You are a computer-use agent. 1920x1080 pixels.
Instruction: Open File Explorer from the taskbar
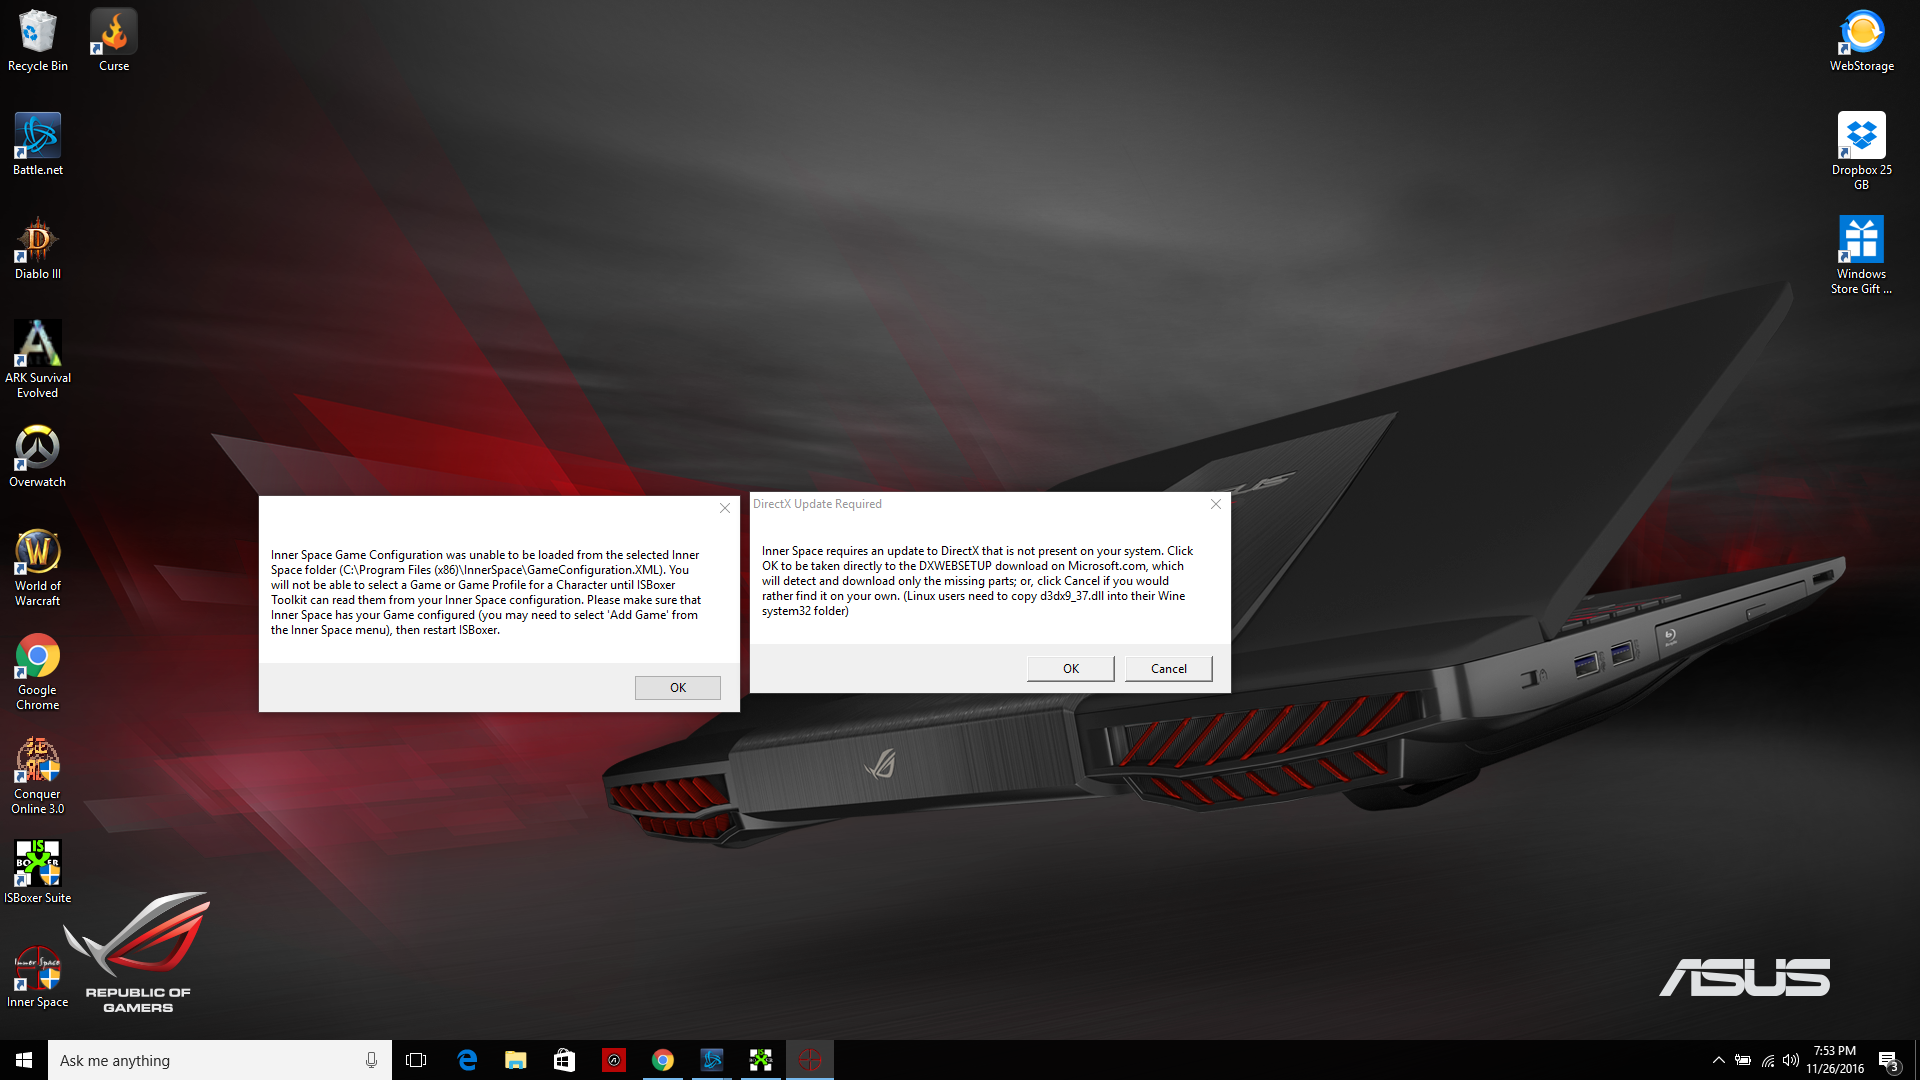516,1060
